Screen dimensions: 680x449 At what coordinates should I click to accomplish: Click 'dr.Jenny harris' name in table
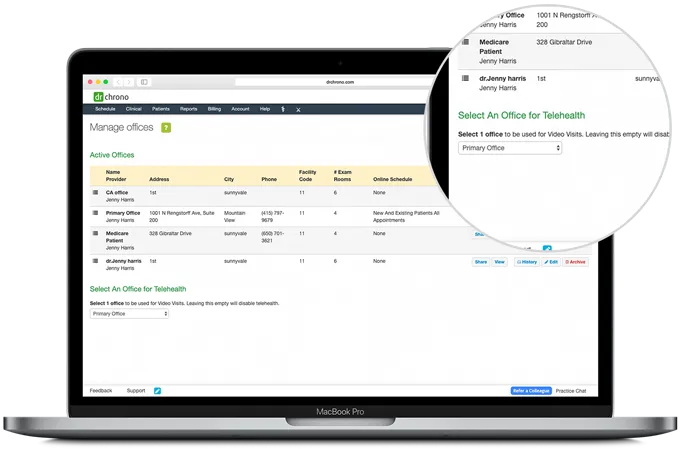(x=124, y=261)
